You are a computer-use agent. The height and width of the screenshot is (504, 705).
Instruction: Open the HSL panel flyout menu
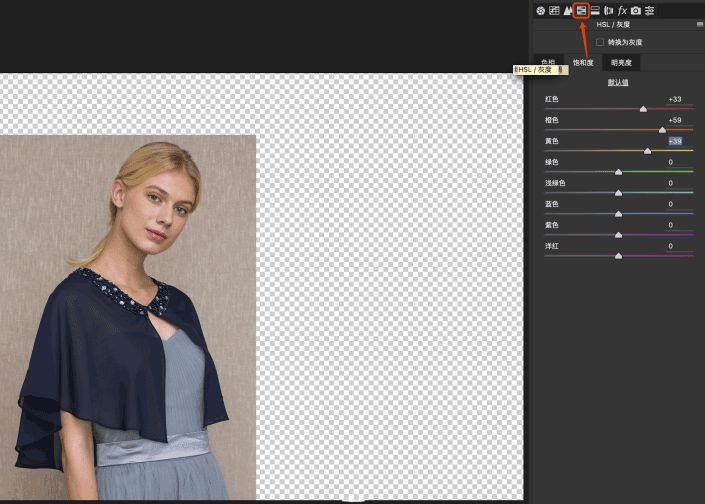coord(700,24)
